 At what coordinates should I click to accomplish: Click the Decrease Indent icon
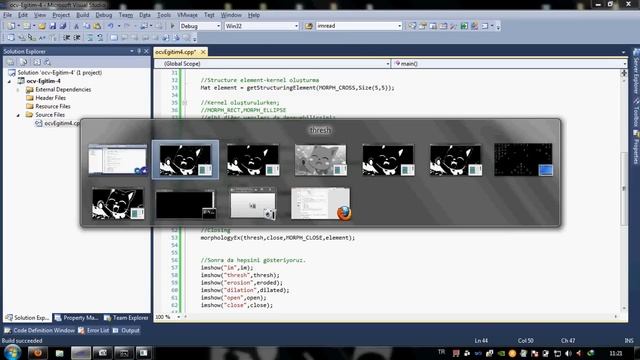click(x=67, y=38)
